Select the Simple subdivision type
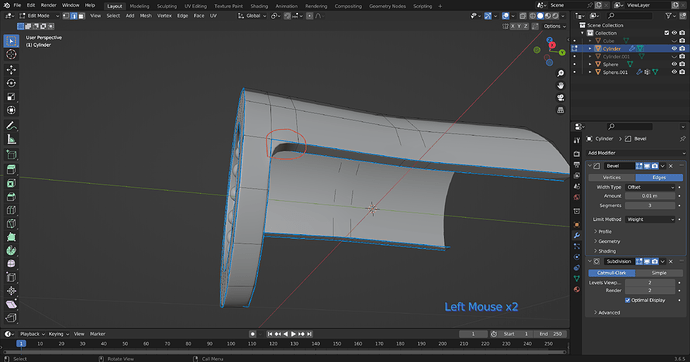This screenshot has width=690, height=362. 659,273
